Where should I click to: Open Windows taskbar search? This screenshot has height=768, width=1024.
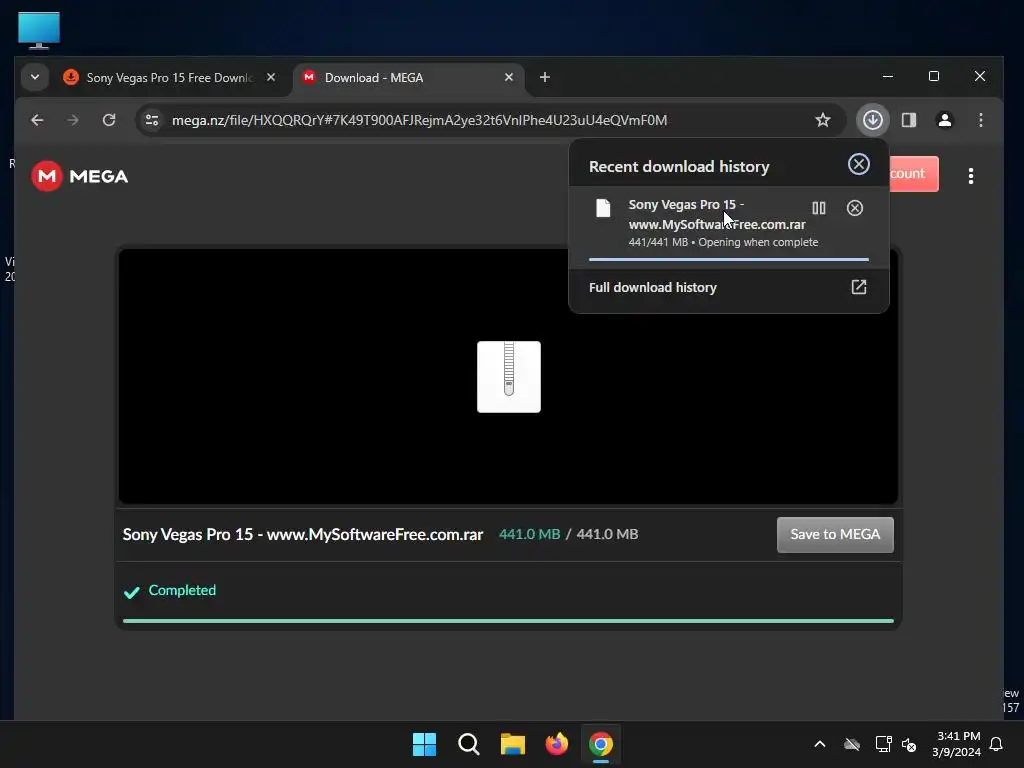[x=468, y=744]
